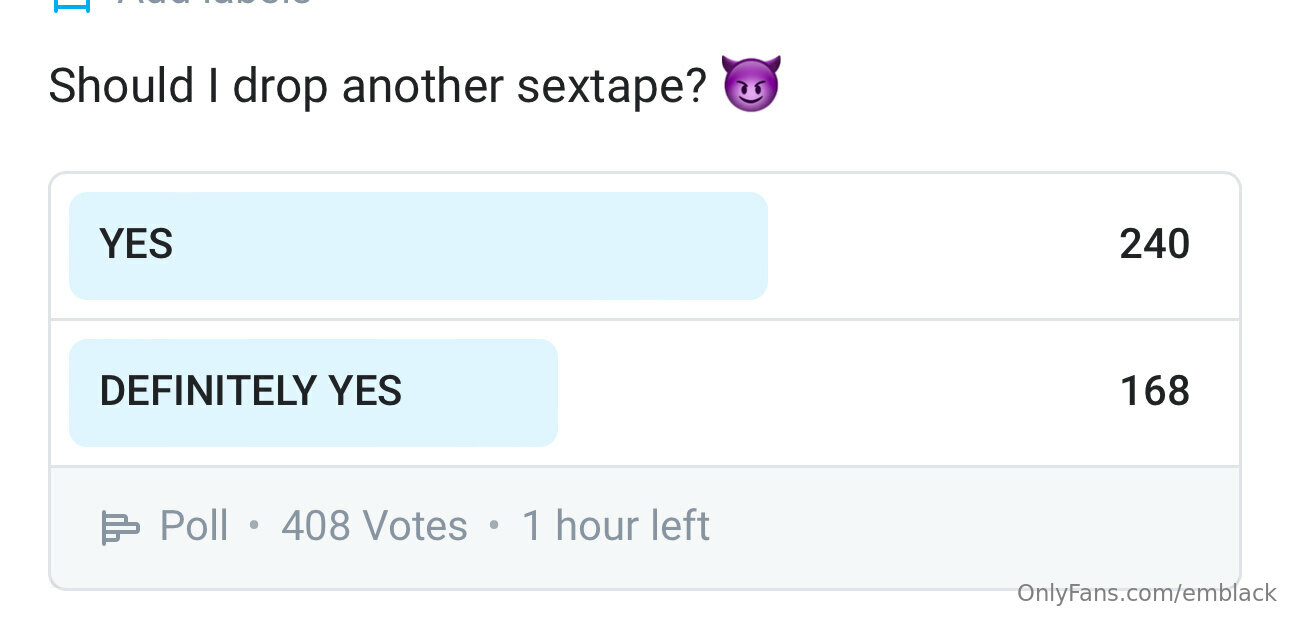Click empty space in DEFINITELY YES row
Screen dimensions: 1290x620
click(840, 393)
